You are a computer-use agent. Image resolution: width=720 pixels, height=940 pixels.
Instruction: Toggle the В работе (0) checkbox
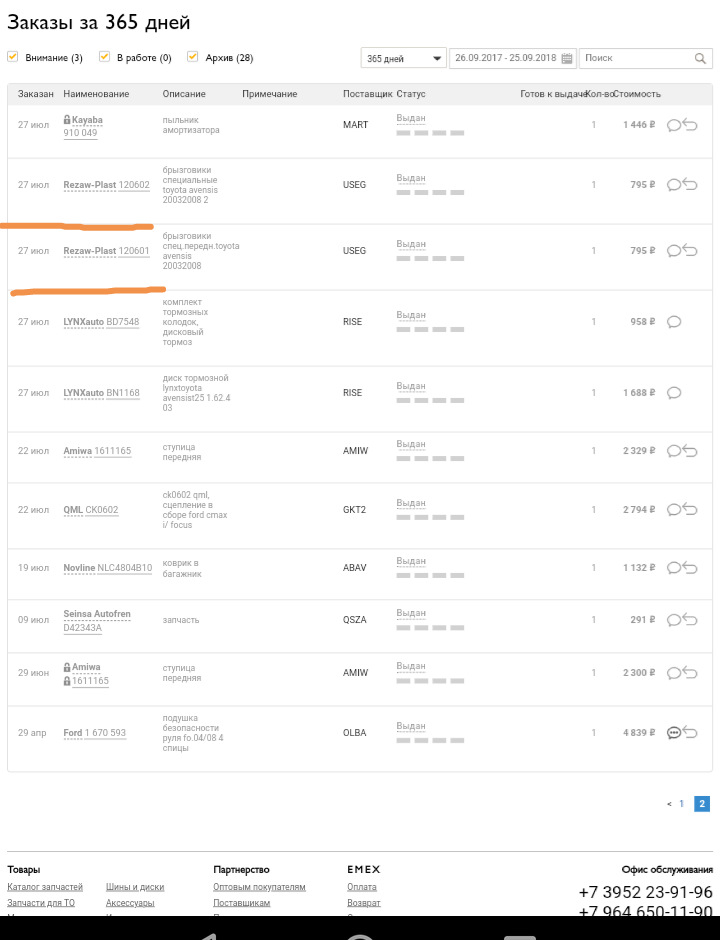pos(104,57)
